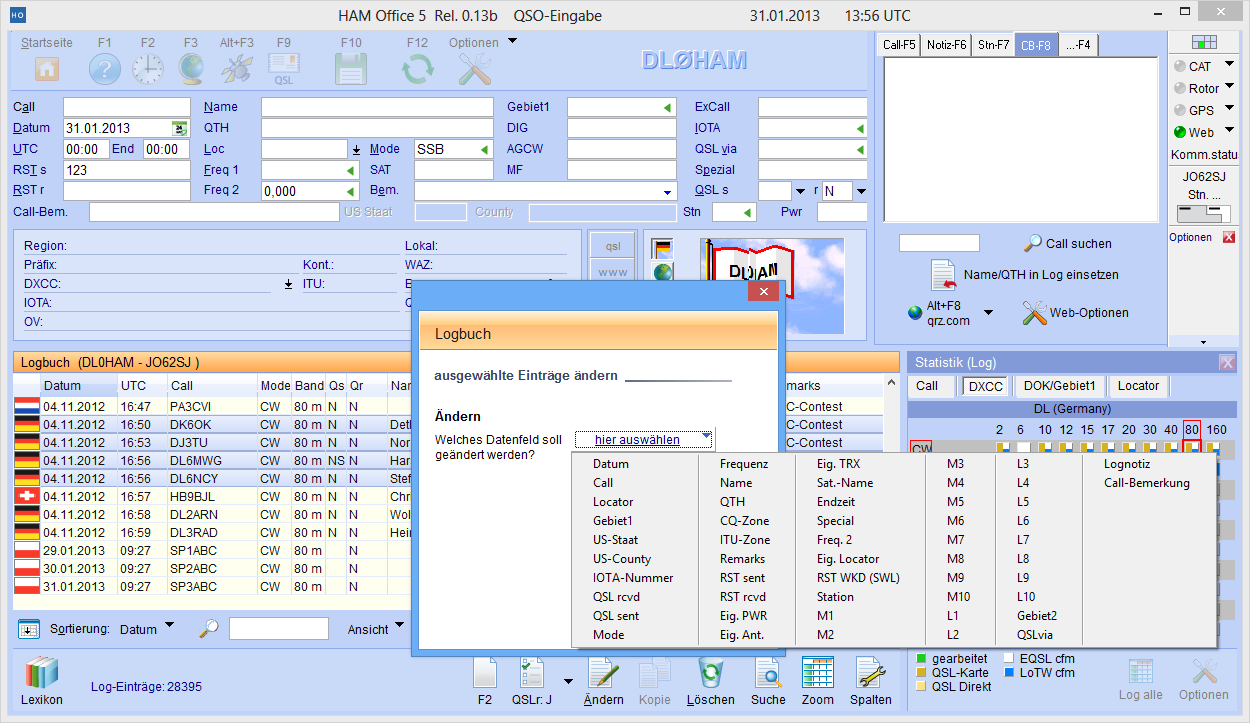Click the Löschen recycle bin icon
The height and width of the screenshot is (723, 1250).
pos(711,673)
